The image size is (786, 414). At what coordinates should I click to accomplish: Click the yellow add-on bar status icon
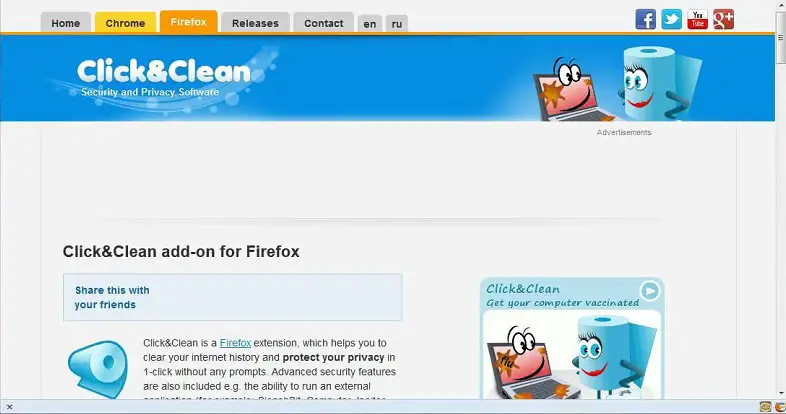[765, 407]
